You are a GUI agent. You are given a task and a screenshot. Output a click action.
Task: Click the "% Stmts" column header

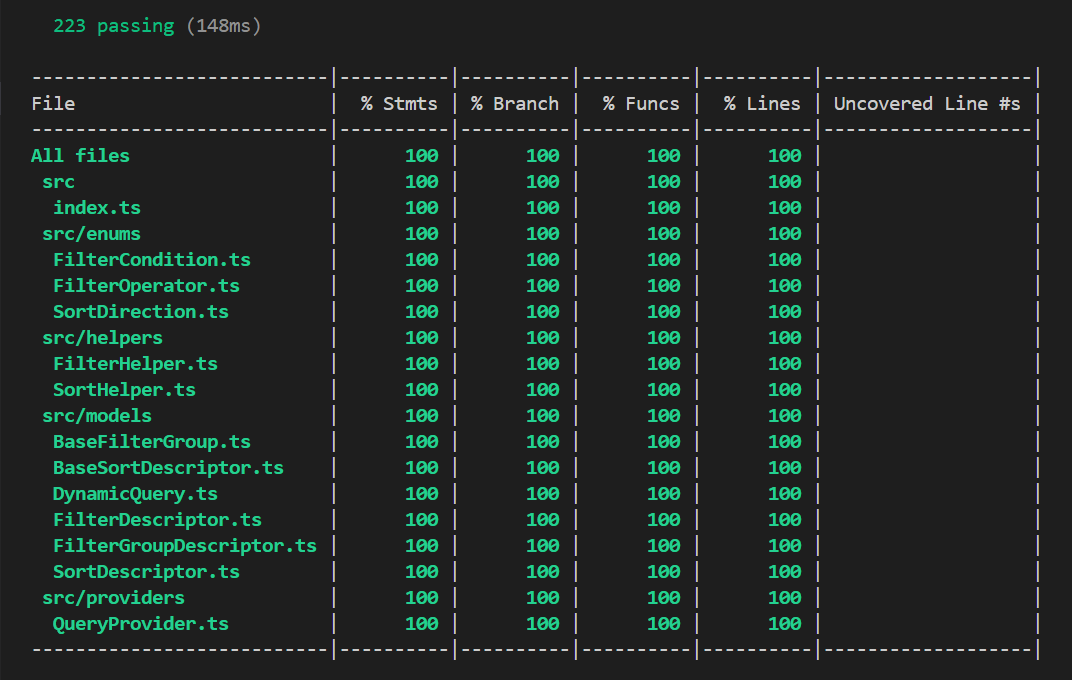(x=399, y=104)
